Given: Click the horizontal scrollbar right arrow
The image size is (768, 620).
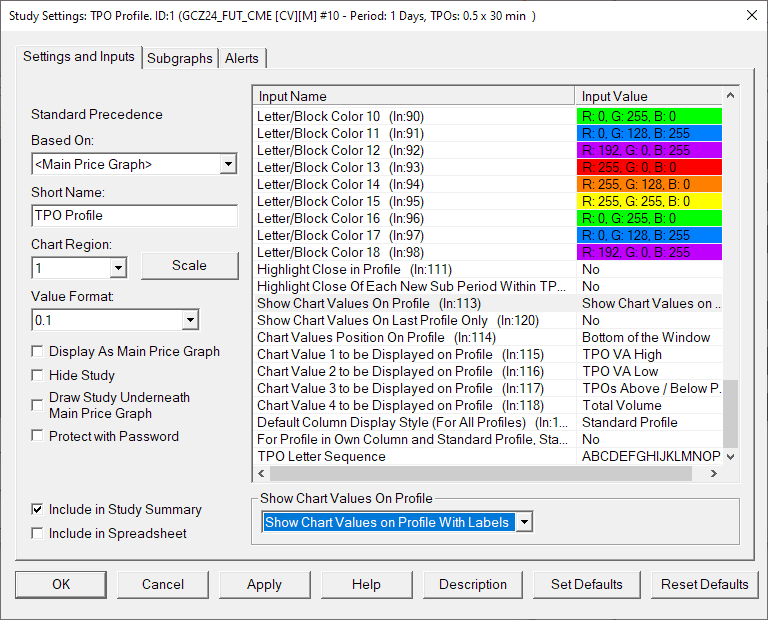Looking at the screenshot, I should pyautogui.click(x=714, y=473).
